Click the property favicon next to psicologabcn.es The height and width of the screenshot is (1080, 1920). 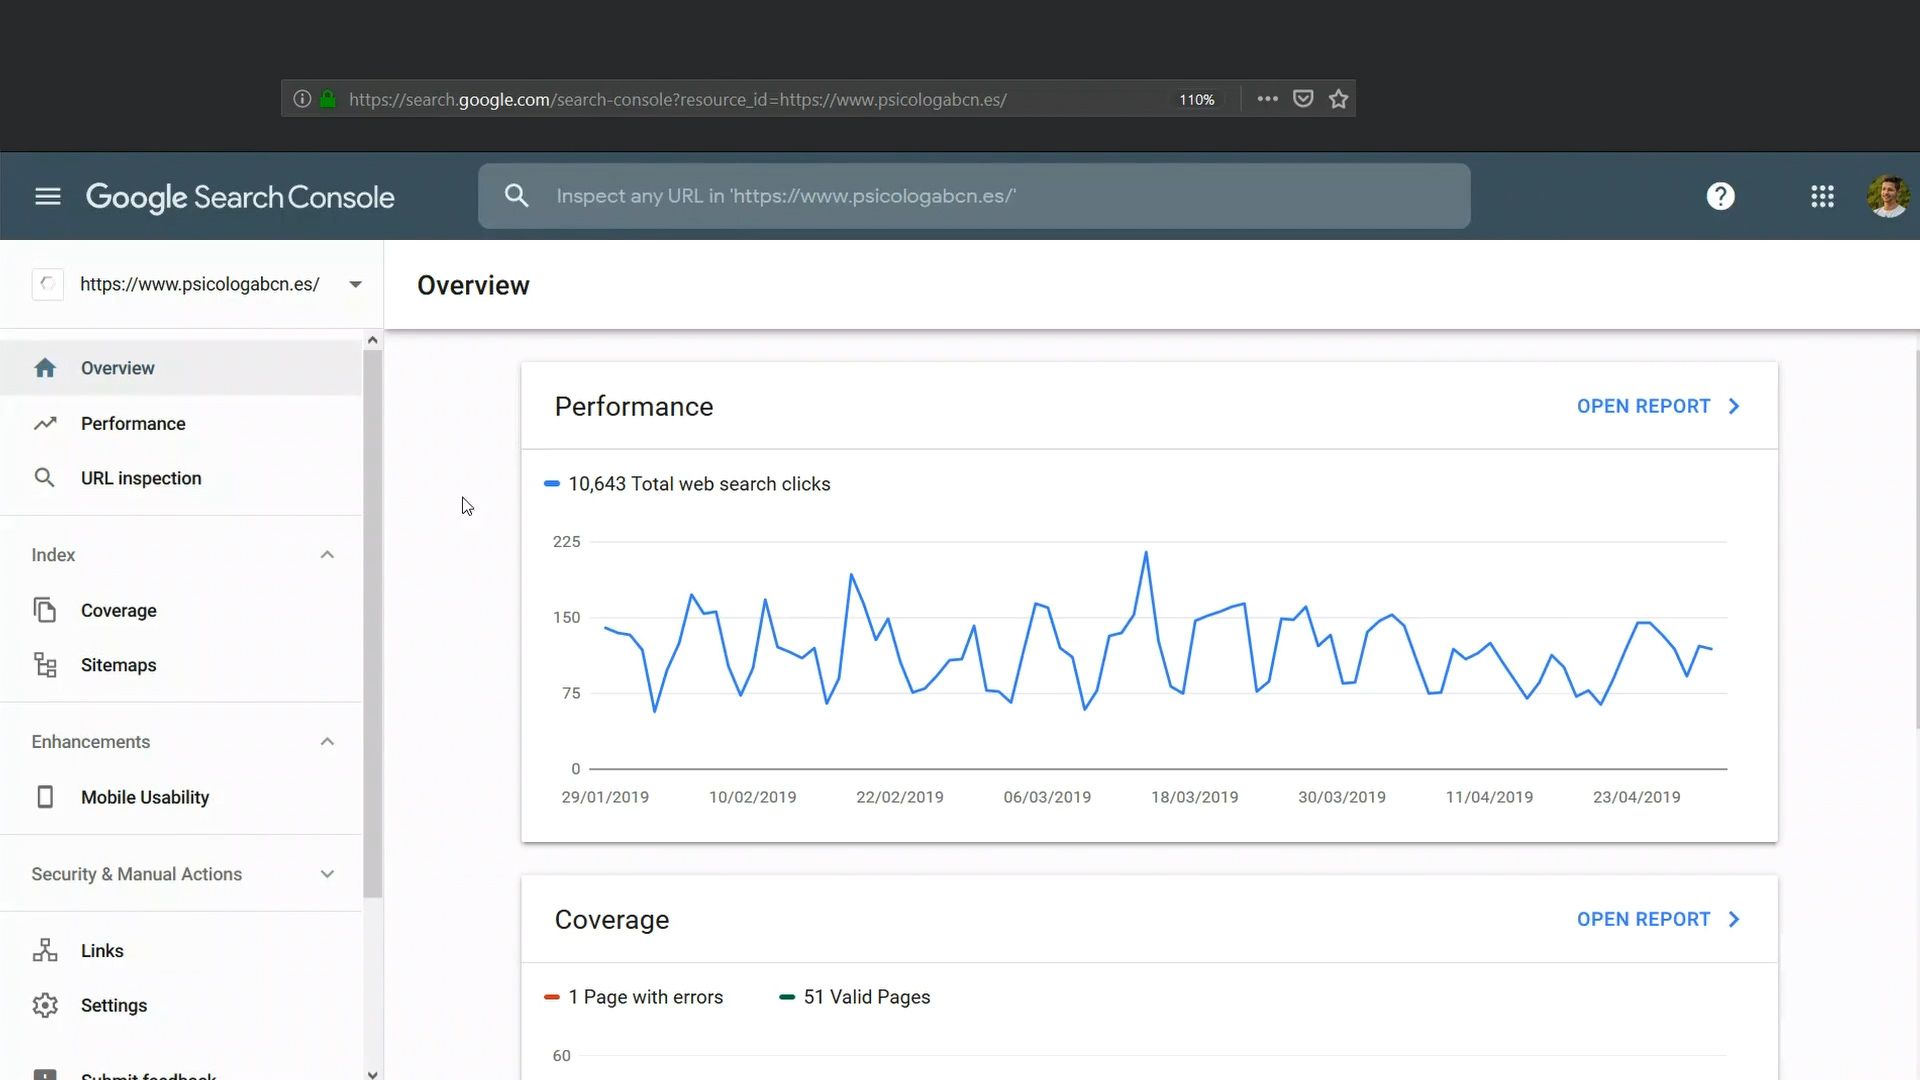(48, 284)
